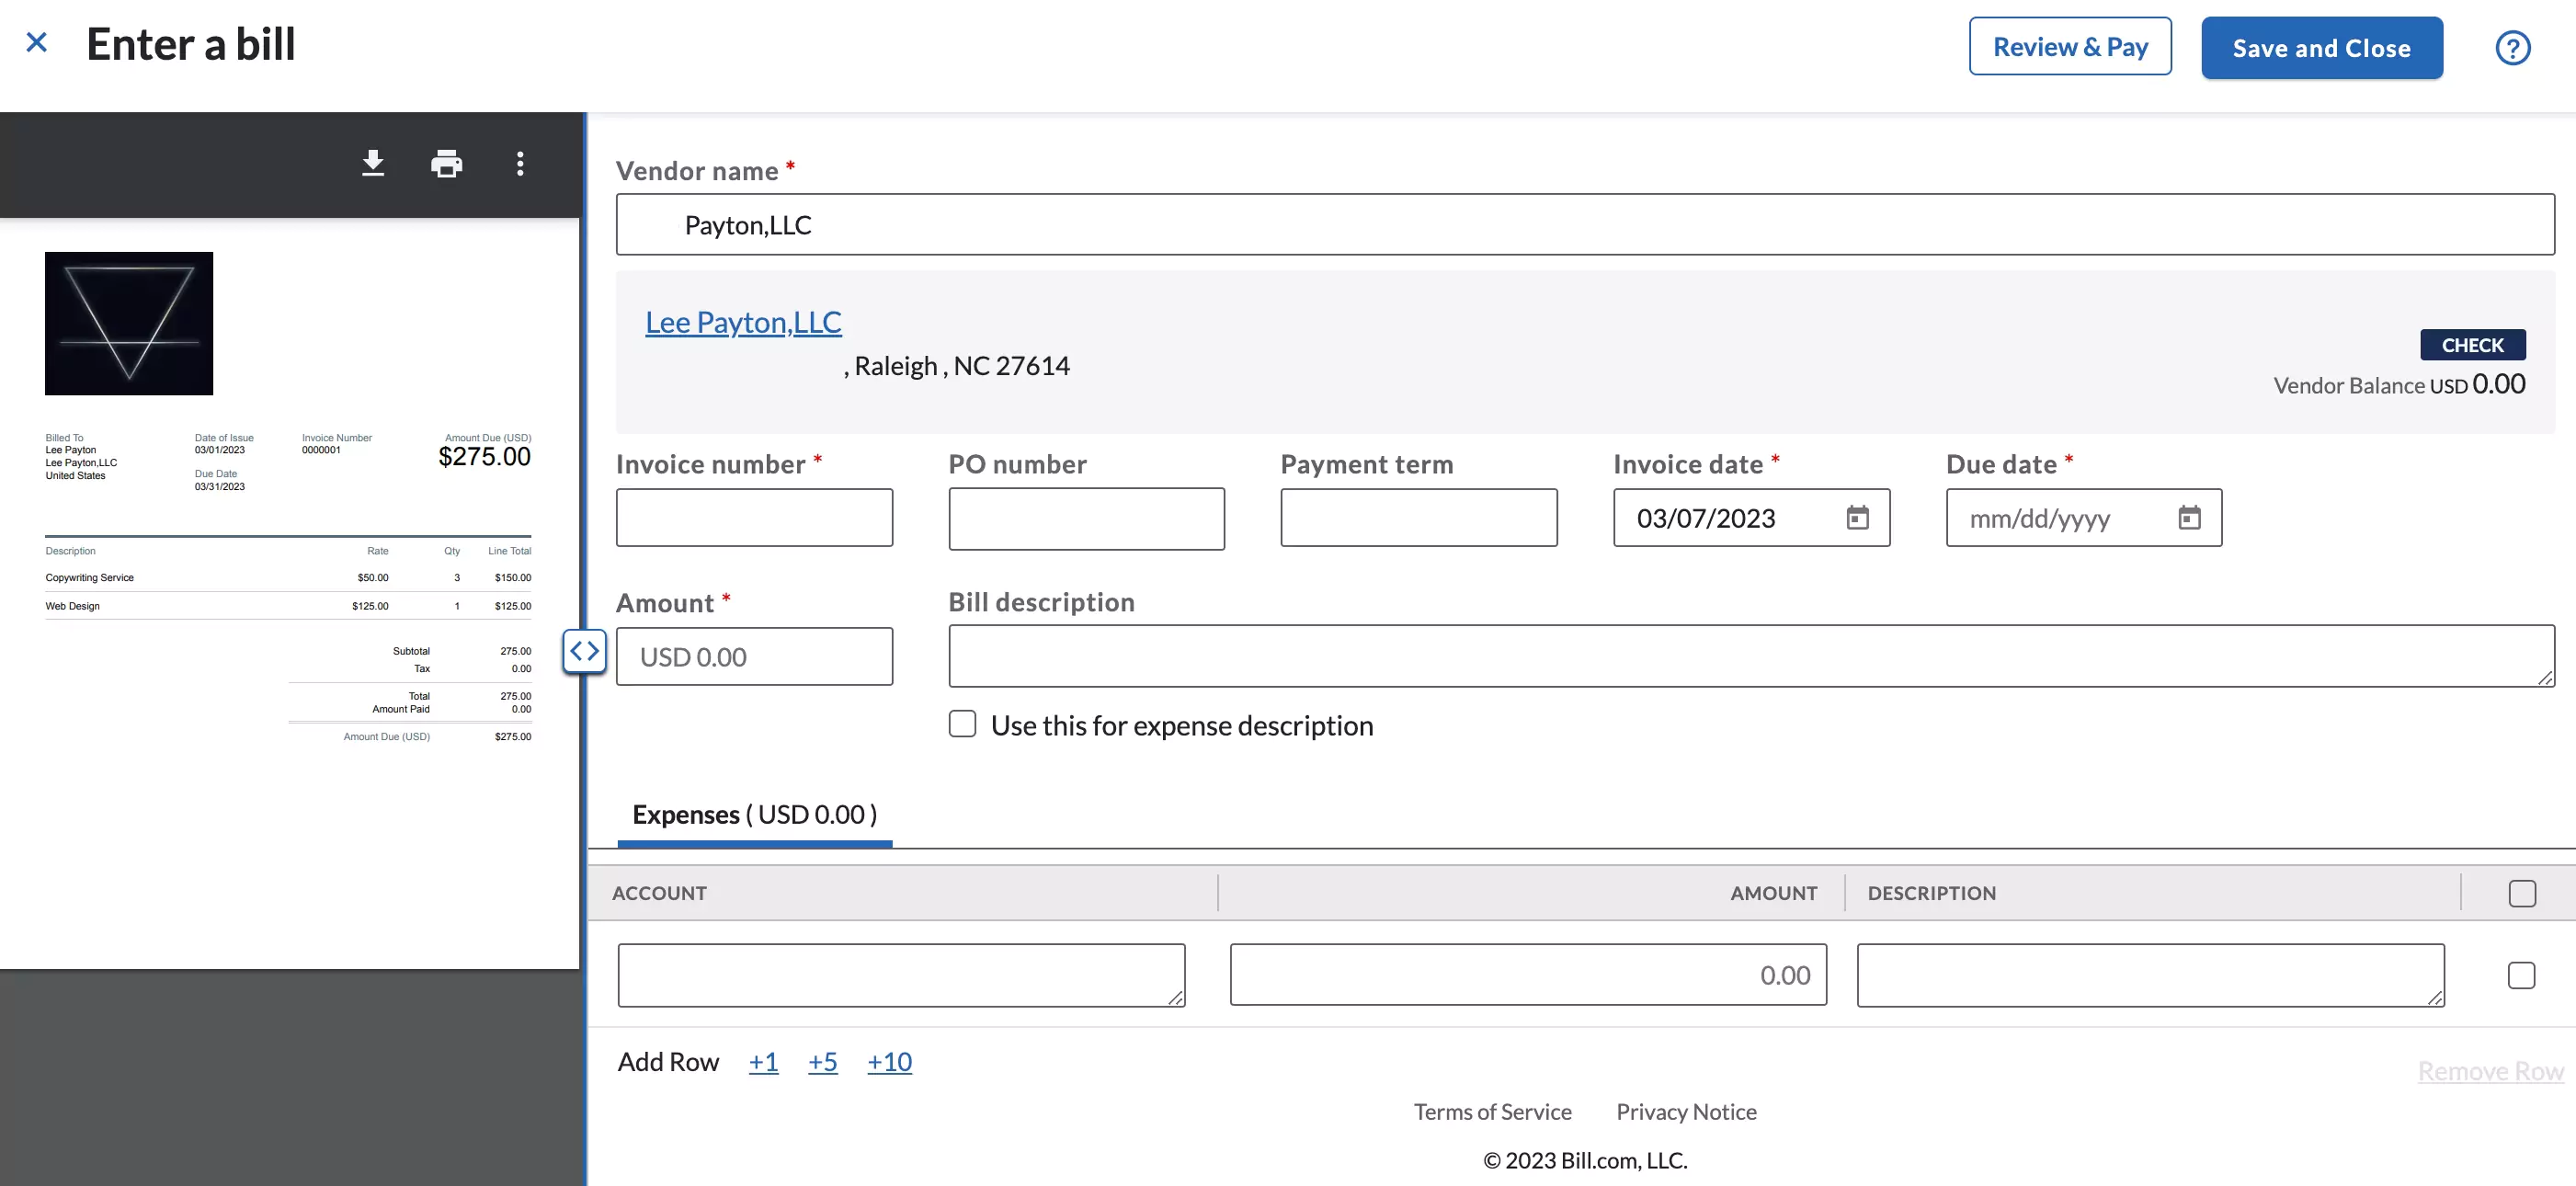Image resolution: width=2576 pixels, height=1186 pixels.
Task: Open the Lee Payton,LLC vendor link
Action: tap(743, 322)
